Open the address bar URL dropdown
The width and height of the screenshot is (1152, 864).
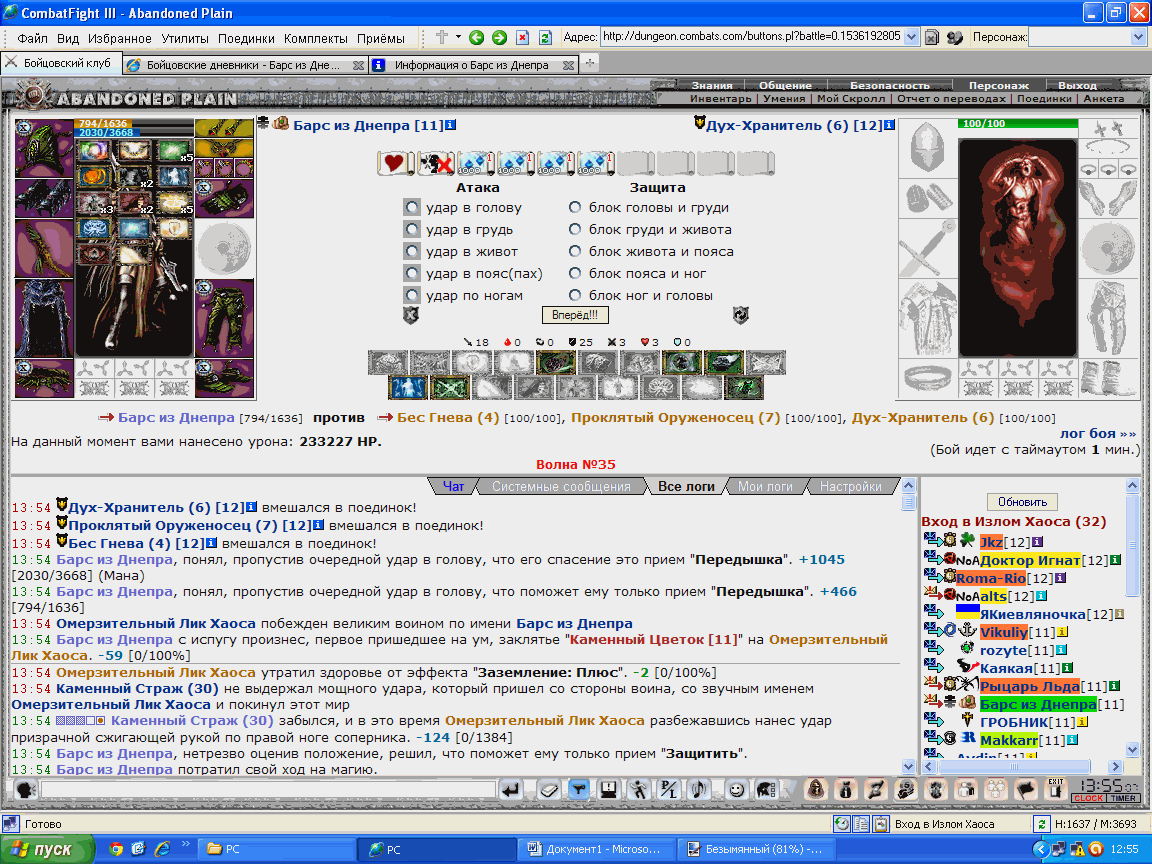pyautogui.click(x=912, y=37)
